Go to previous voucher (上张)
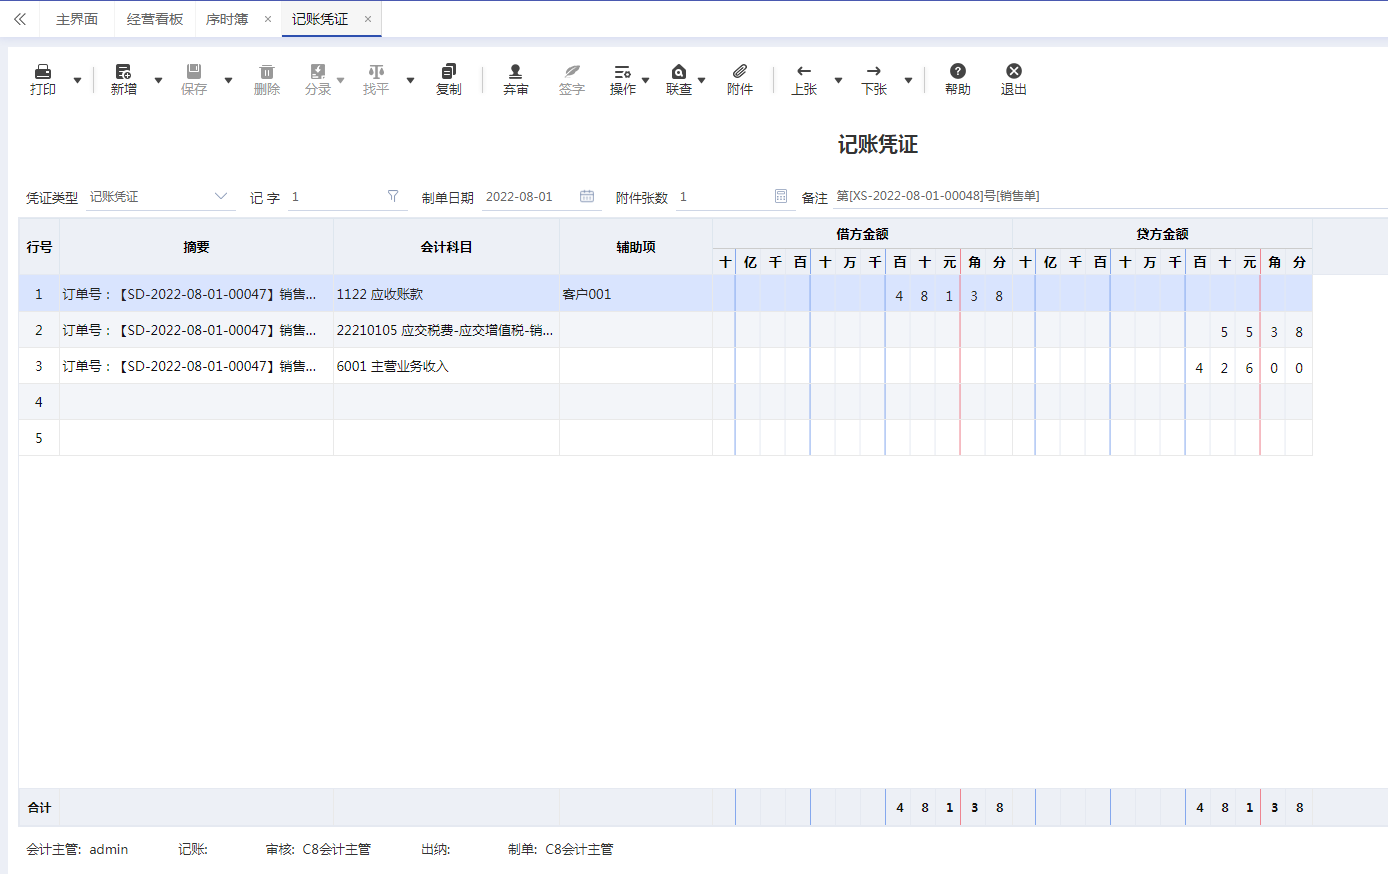 (x=804, y=72)
